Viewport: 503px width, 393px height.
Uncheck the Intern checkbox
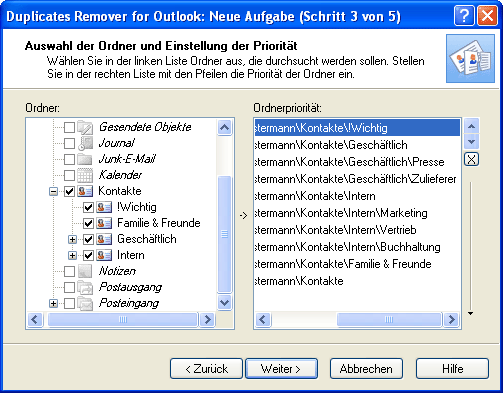88,255
